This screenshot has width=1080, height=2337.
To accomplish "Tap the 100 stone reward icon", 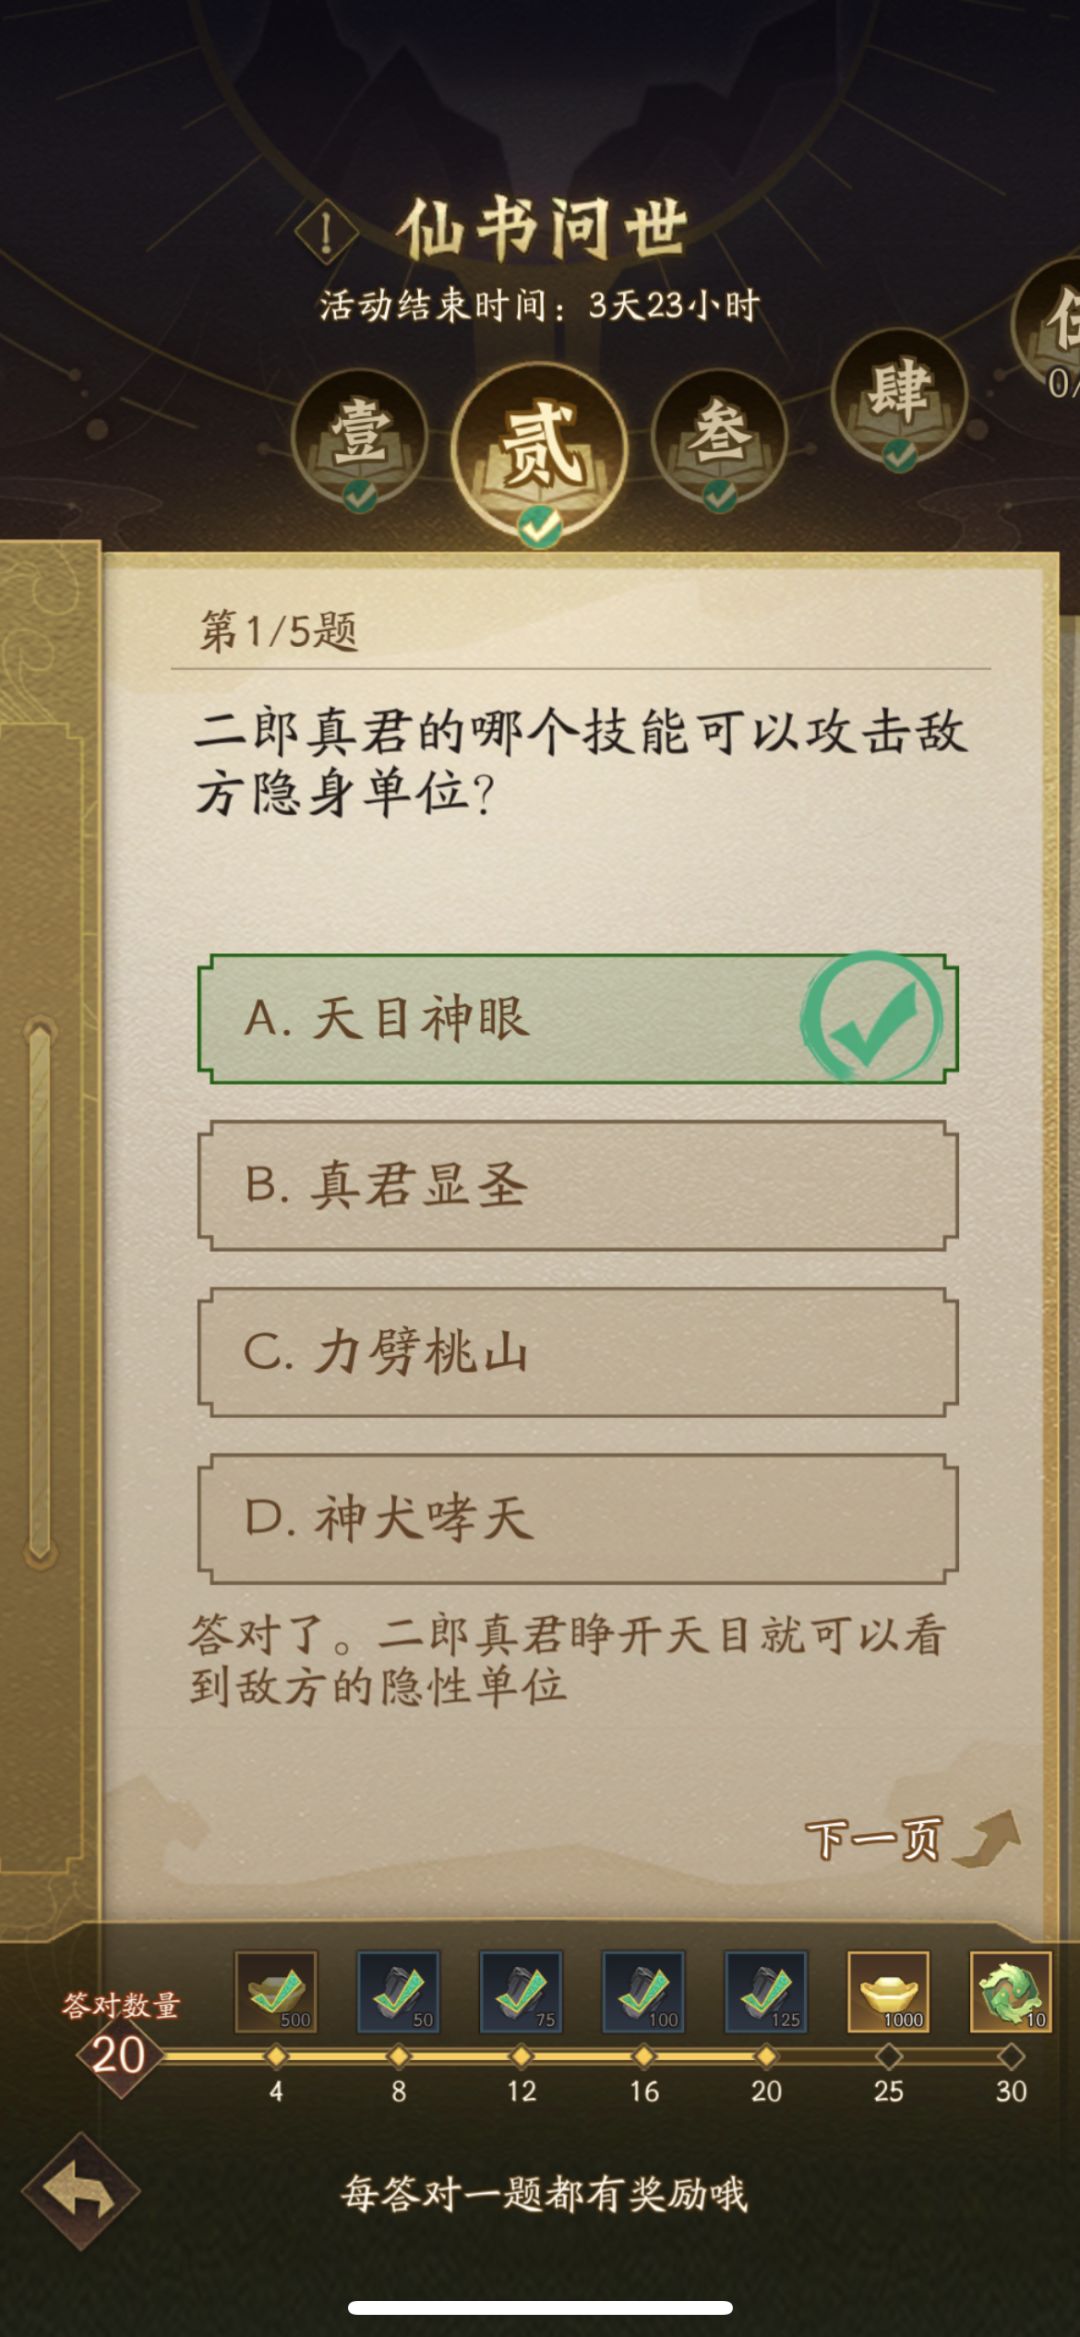I will (x=643, y=1991).
